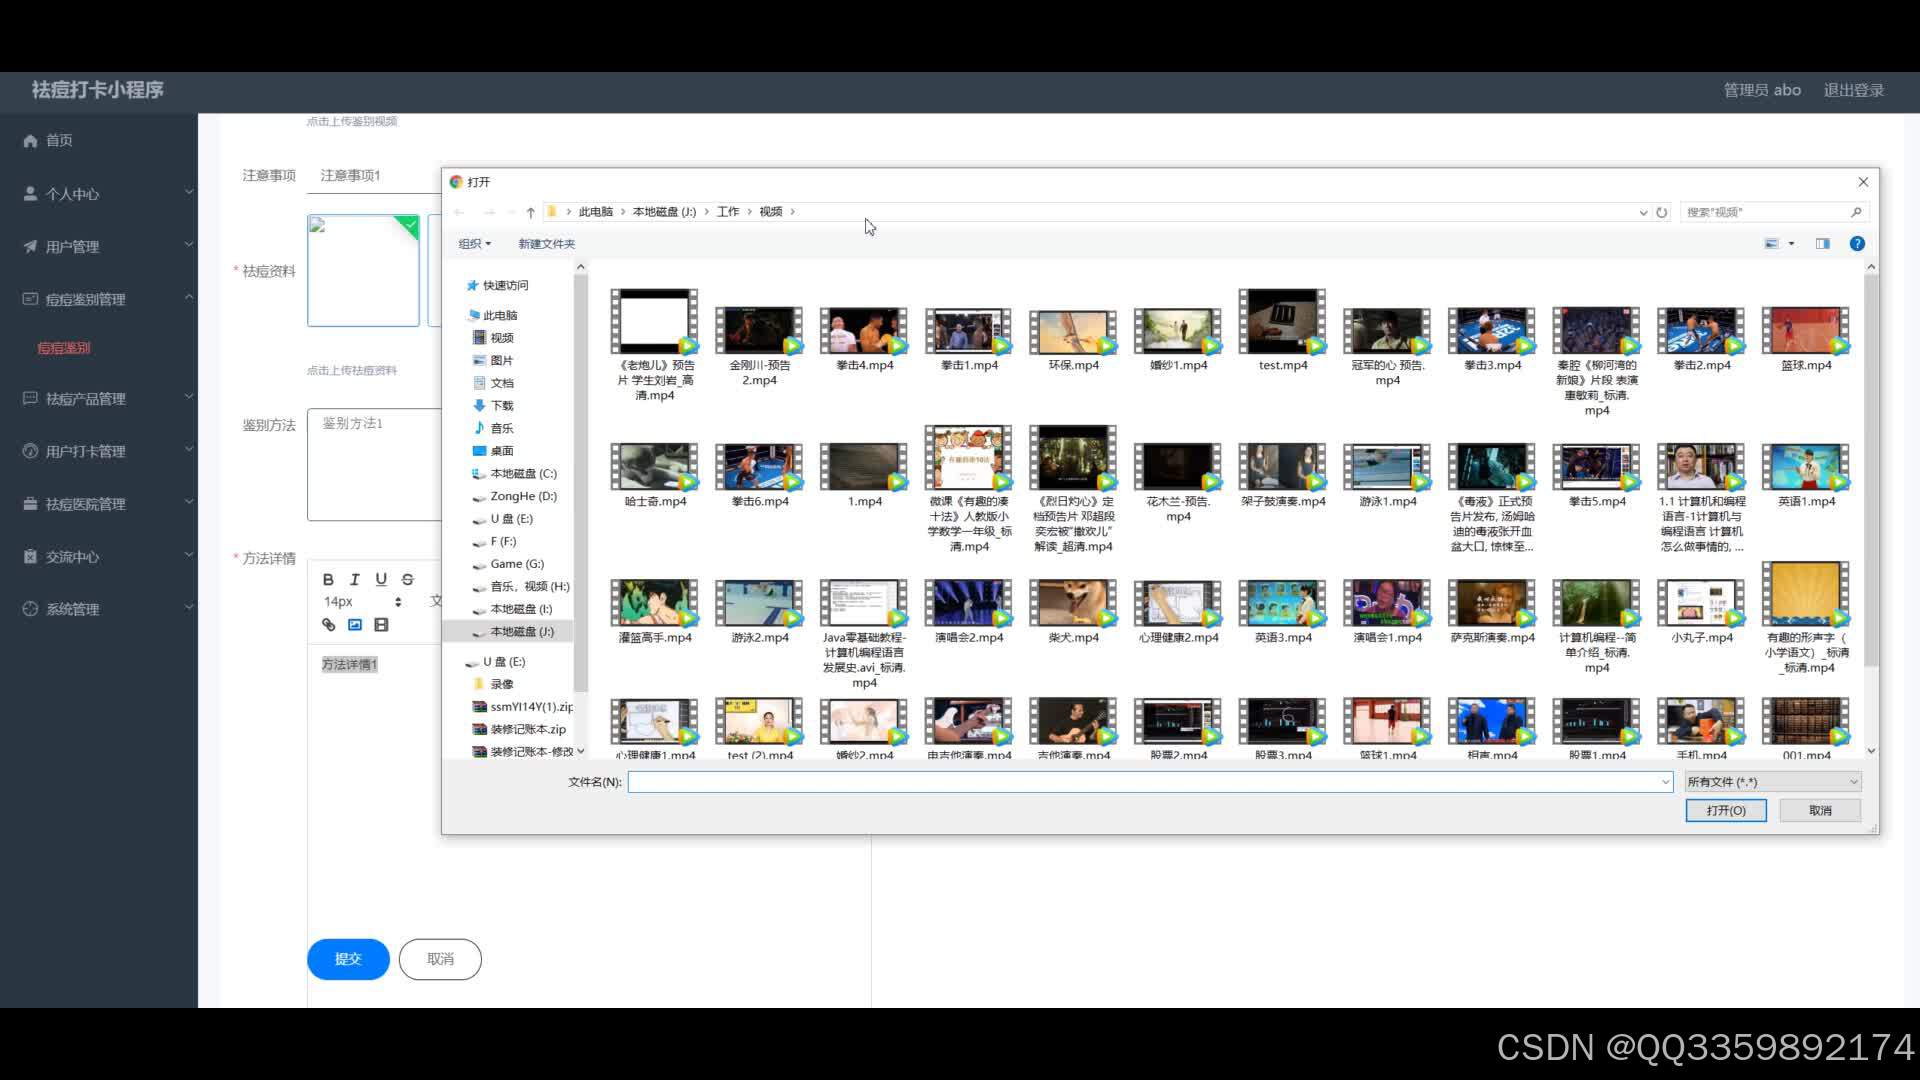
Task: Select 痘痘鉴别 submenu item
Action: (64, 348)
